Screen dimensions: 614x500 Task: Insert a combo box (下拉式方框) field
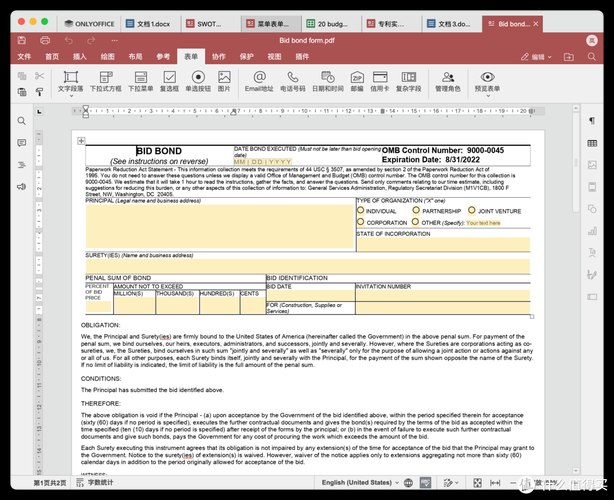pos(106,80)
